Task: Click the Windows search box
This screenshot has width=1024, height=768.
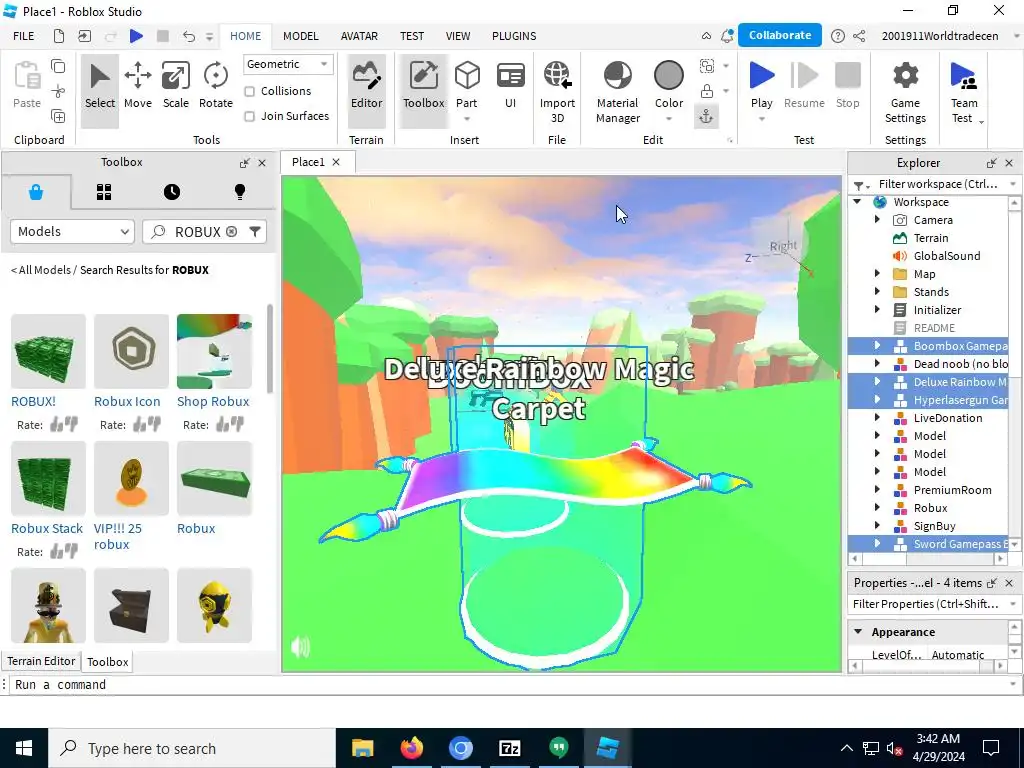Action: pos(192,748)
